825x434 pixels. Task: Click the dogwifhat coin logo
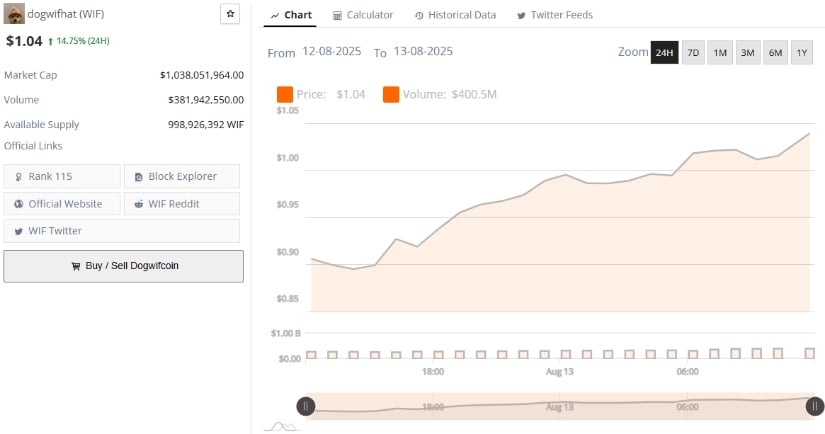pos(14,14)
